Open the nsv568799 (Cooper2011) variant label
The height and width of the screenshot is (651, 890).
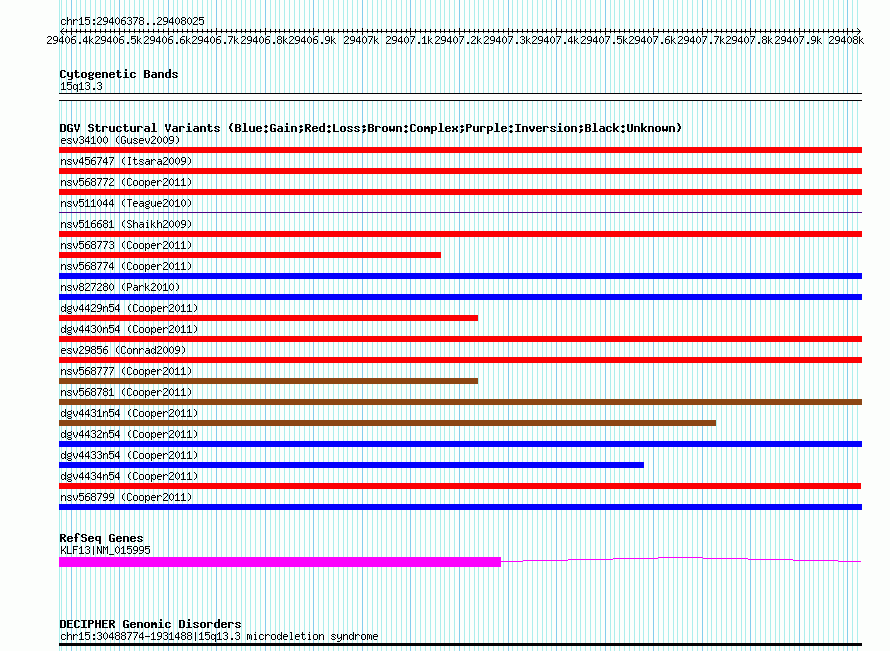(126, 497)
